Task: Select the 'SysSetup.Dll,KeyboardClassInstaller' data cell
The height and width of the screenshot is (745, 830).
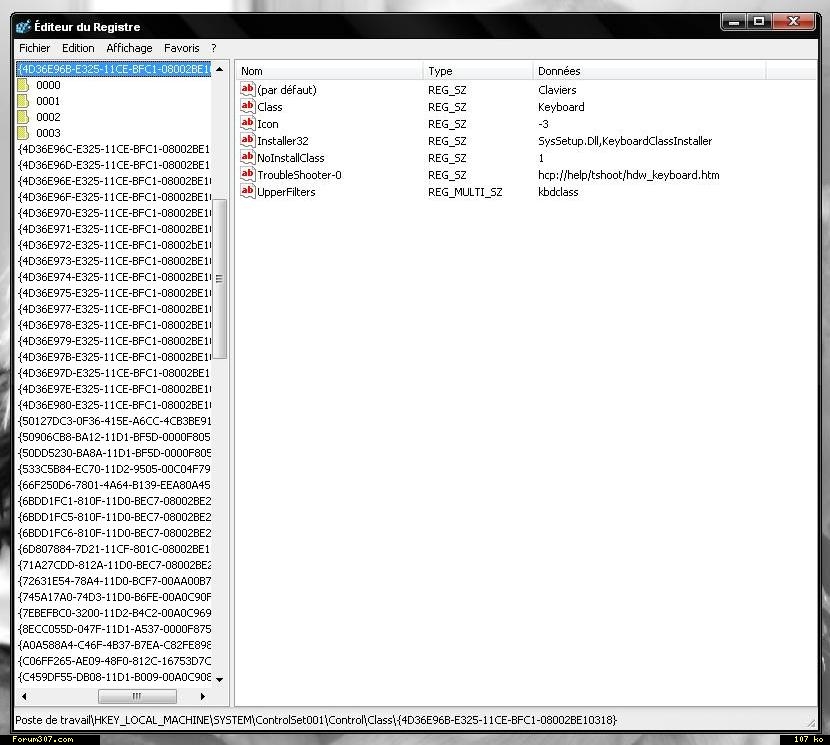Action: pyautogui.click(x=625, y=141)
